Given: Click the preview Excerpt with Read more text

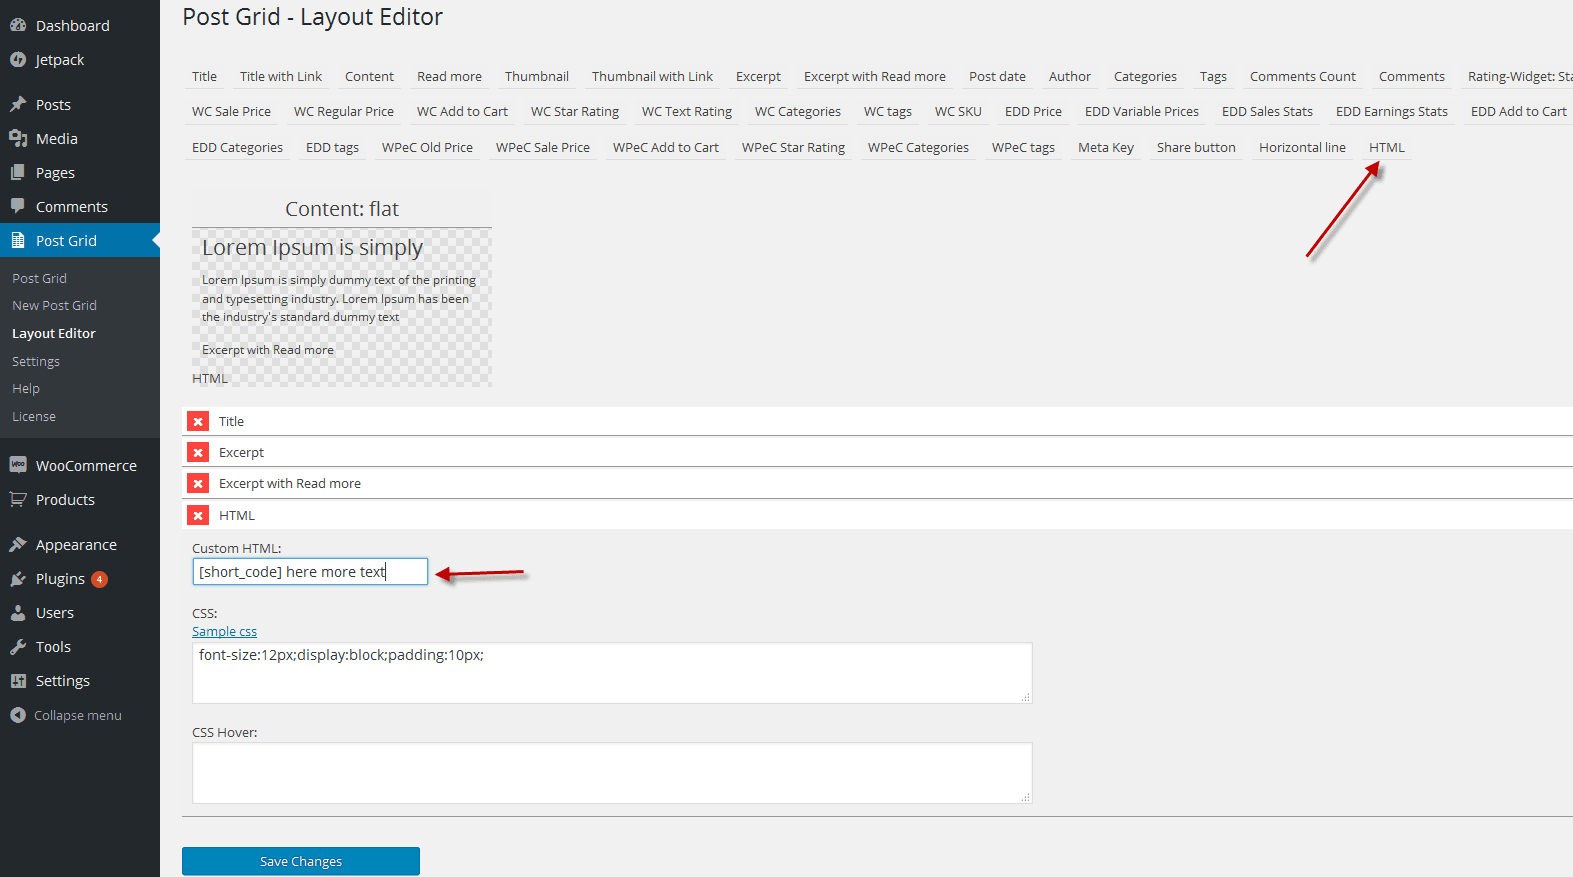Looking at the screenshot, I should tap(268, 350).
